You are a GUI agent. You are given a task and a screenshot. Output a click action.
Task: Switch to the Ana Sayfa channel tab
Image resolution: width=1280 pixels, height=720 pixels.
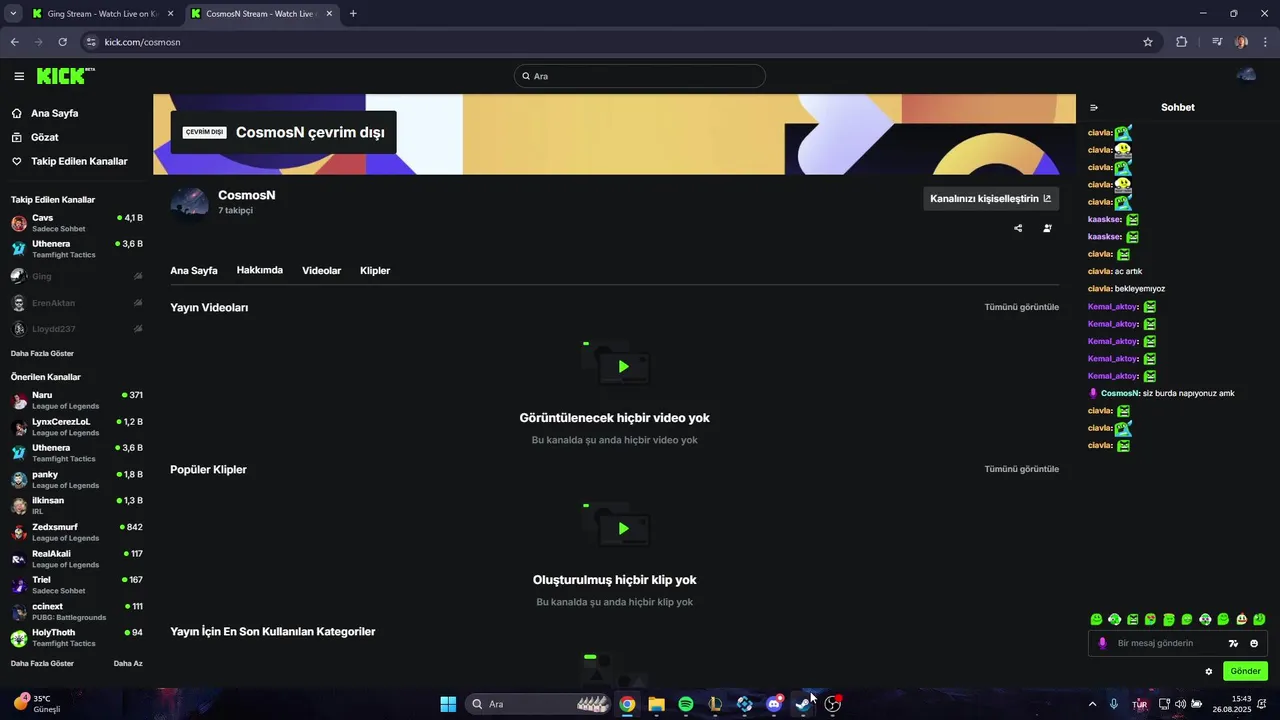coord(194,271)
